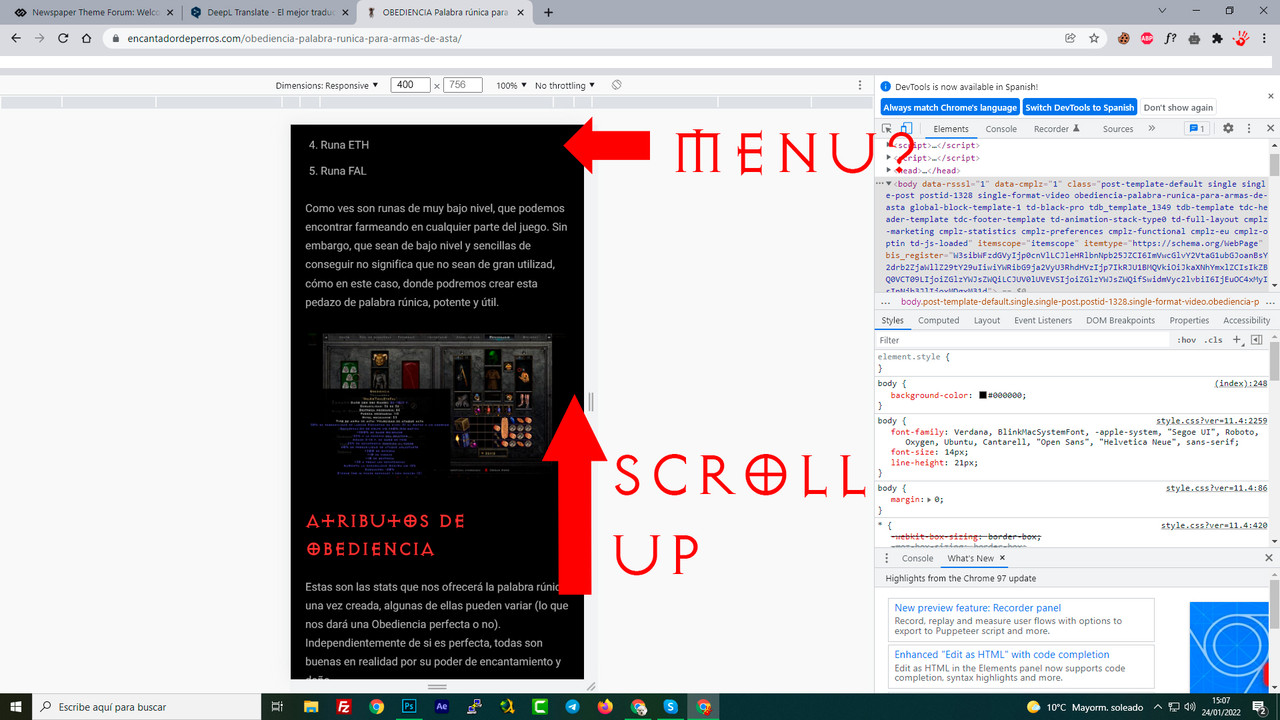Switch to the Sources tab
Viewport: 1280px width, 720px height.
(x=1118, y=129)
